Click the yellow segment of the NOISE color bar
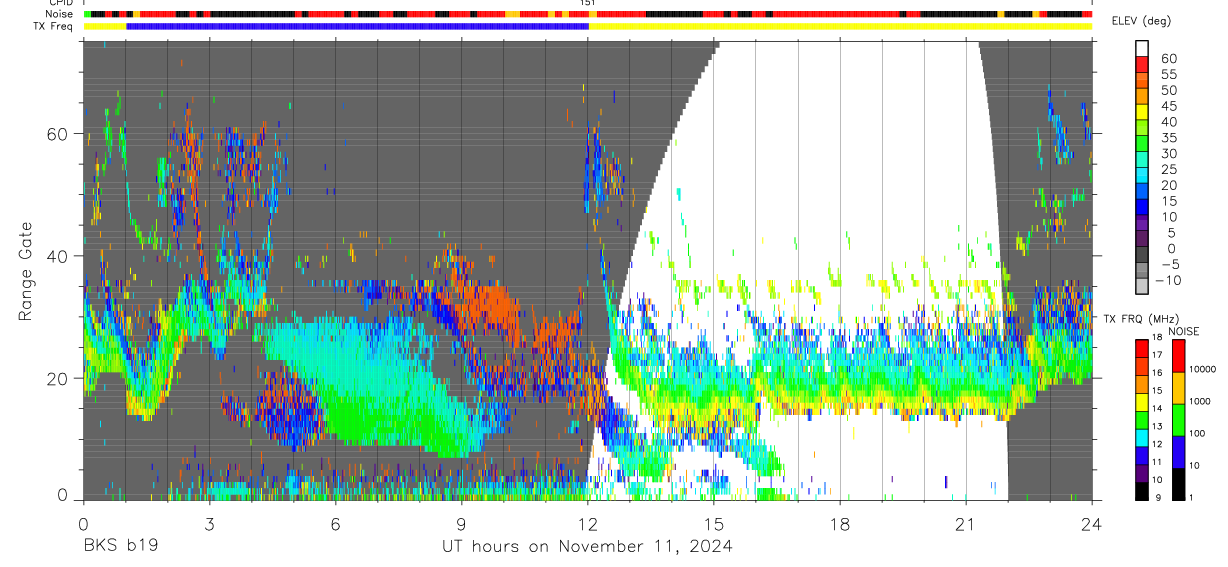1228x567 pixels. click(1177, 388)
